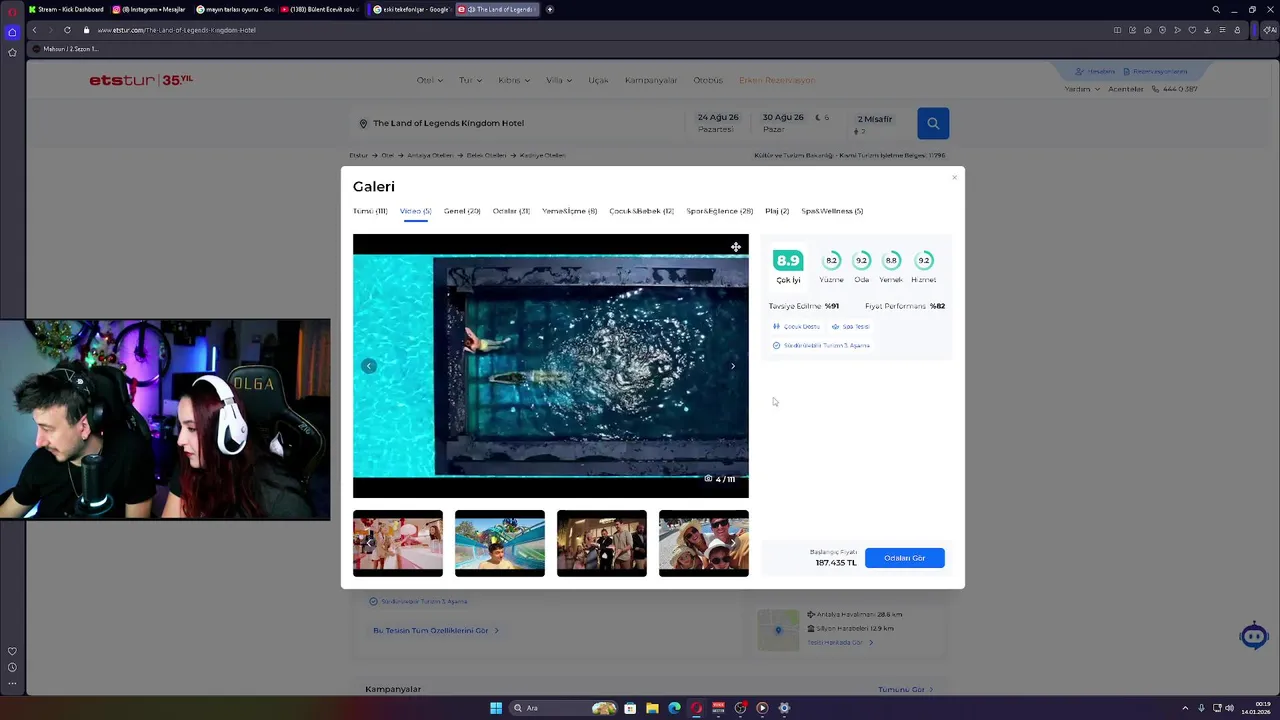Open pink room thumbnail in gallery strip
Screen dimensions: 1280x720
pos(398,543)
